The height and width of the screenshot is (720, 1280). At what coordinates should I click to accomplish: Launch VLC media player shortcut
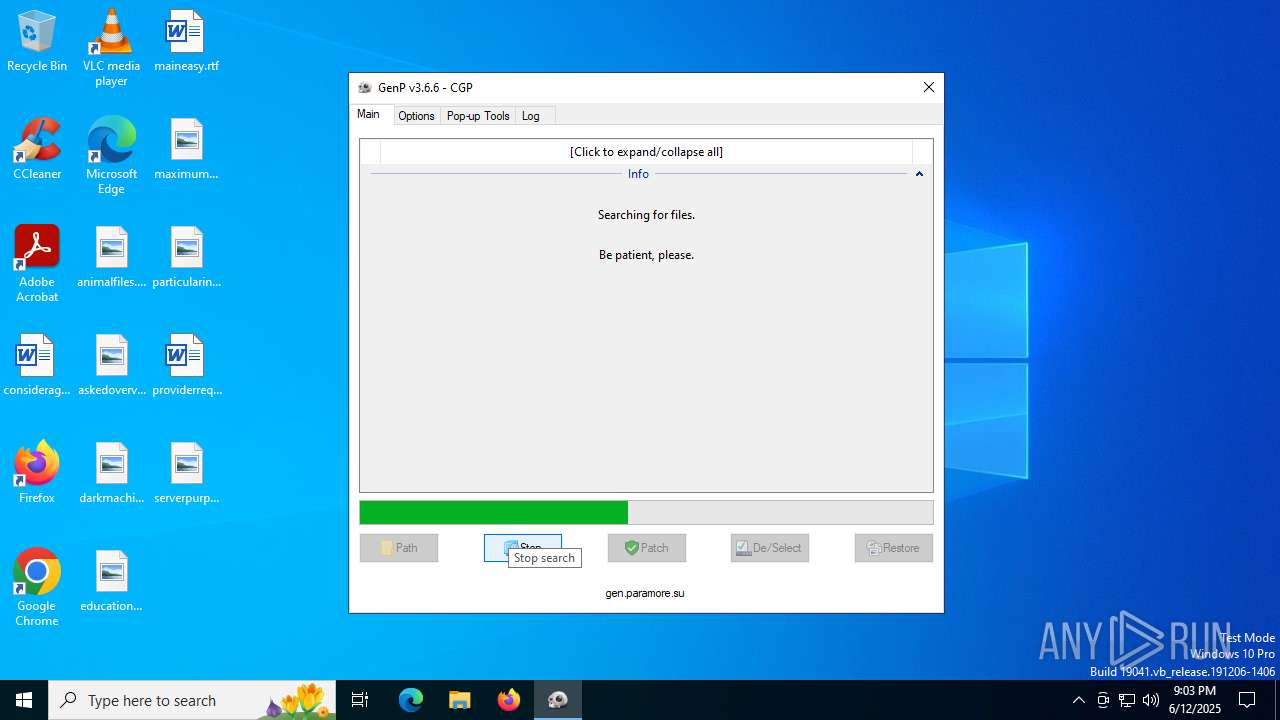coord(111,48)
